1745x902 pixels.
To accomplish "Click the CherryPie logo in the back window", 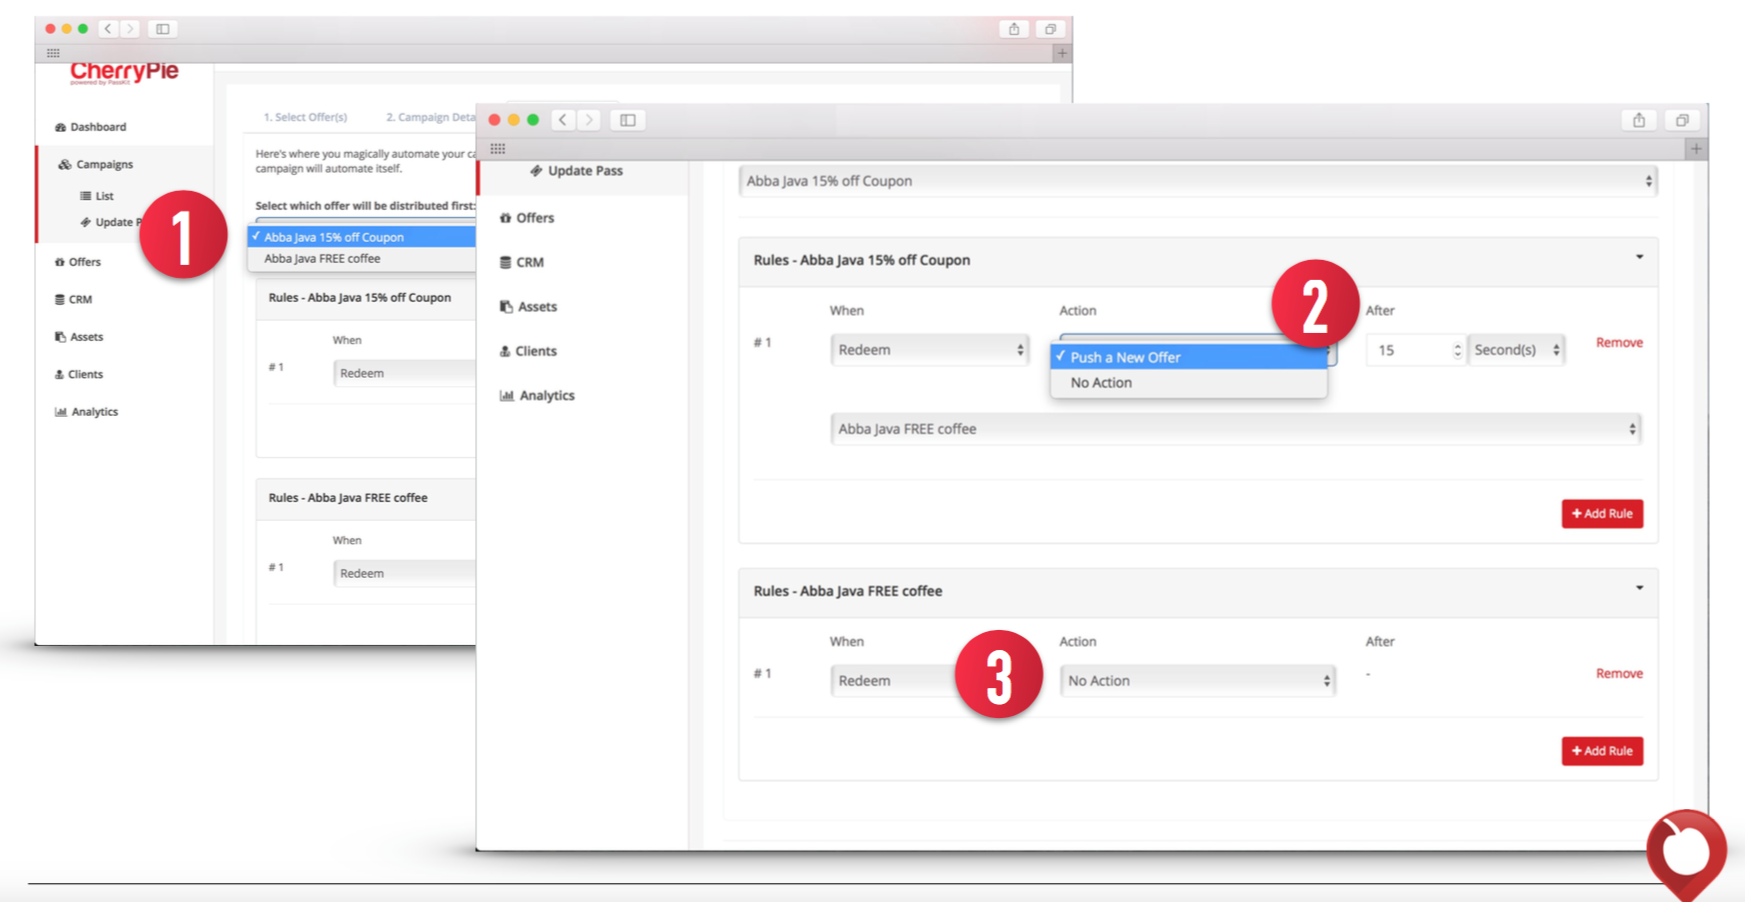I will pyautogui.click(x=124, y=72).
